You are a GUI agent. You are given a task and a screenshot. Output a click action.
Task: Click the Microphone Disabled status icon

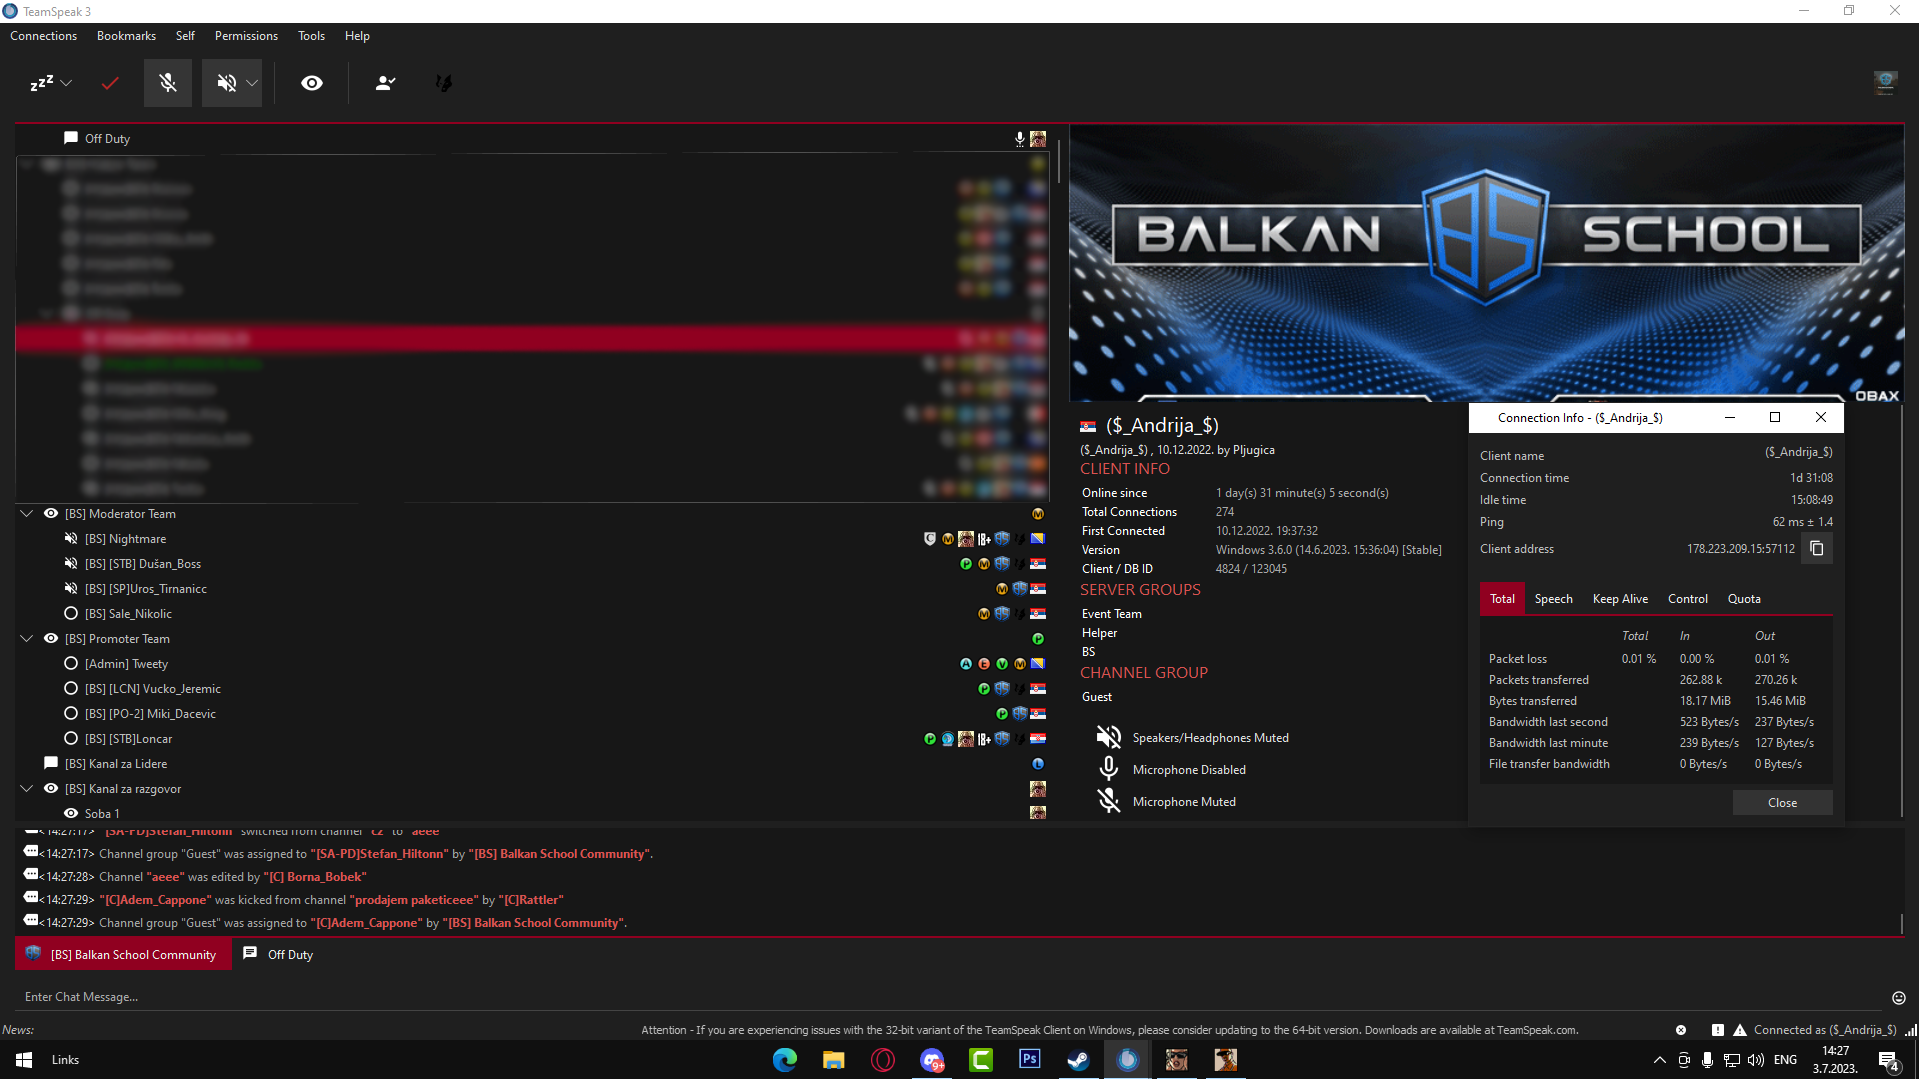coord(1109,770)
